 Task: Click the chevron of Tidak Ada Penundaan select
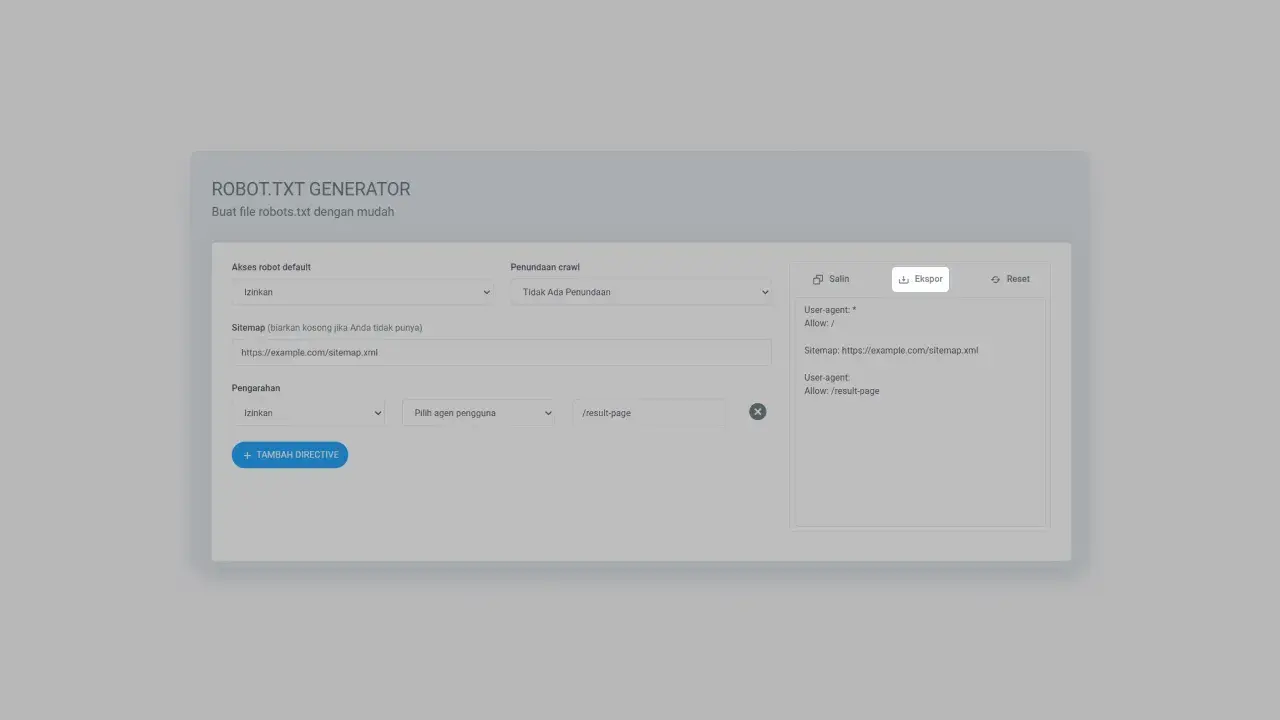765,292
